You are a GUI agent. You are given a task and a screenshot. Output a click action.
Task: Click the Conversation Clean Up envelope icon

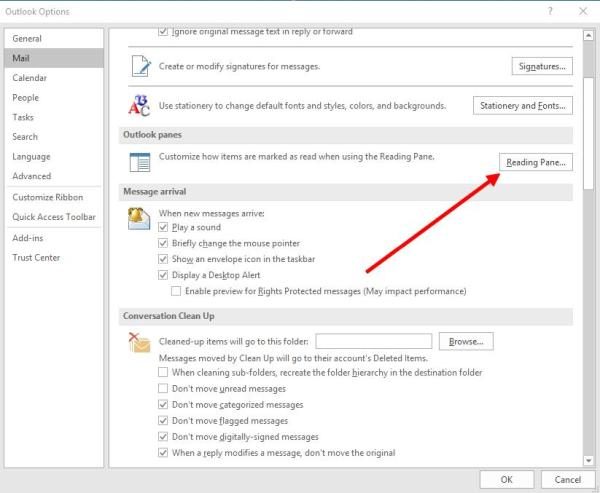coord(139,342)
